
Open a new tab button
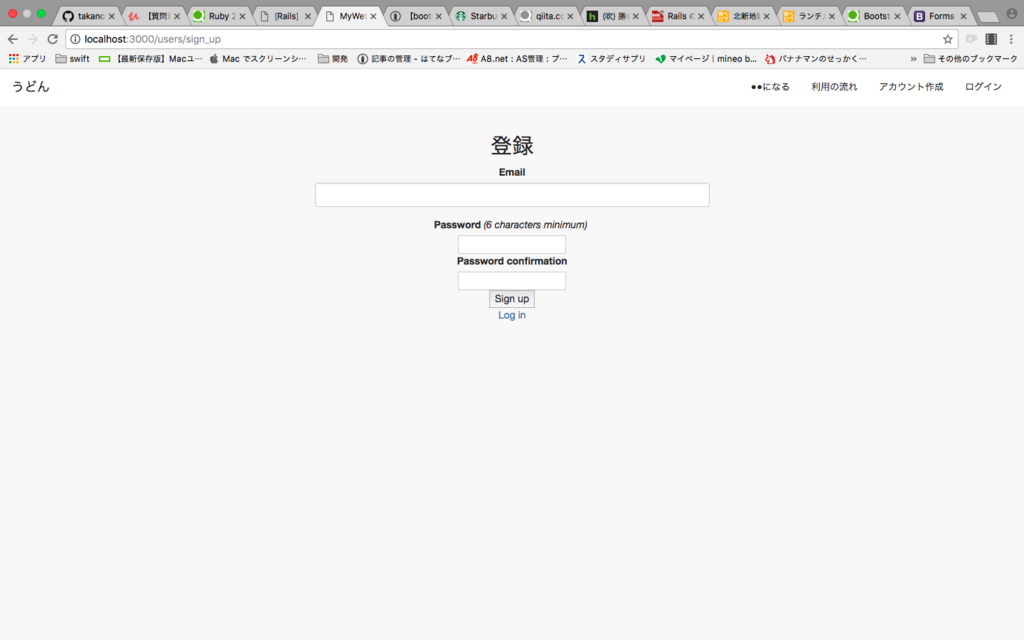987,18
